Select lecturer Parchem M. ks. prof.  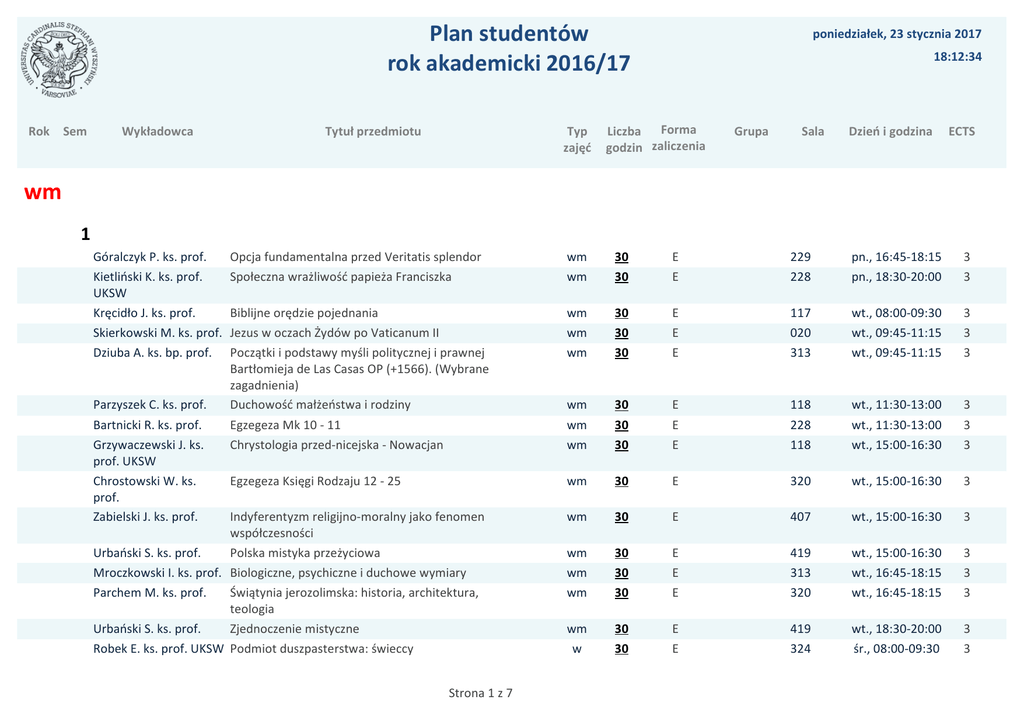[x=150, y=593]
